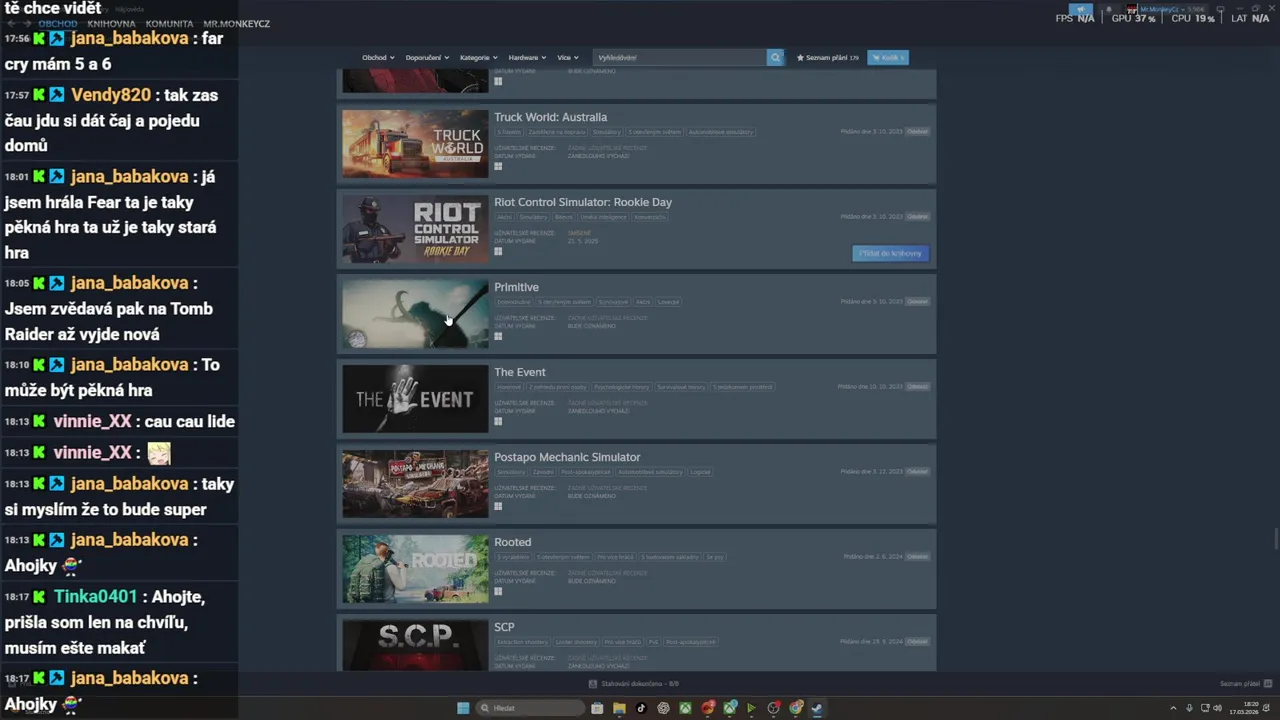Image resolution: width=1280 pixels, height=720 pixels.
Task: Click the Steam announcements megaphone icon
Action: point(1081,9)
